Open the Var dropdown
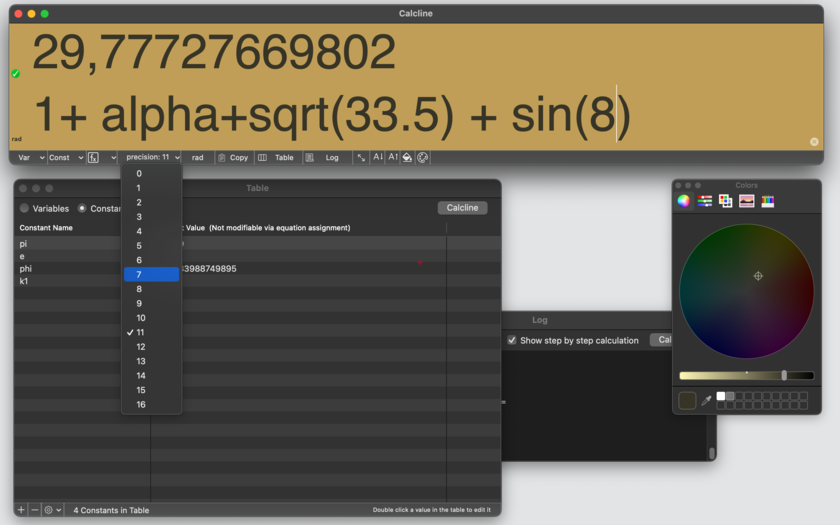 click(x=31, y=158)
